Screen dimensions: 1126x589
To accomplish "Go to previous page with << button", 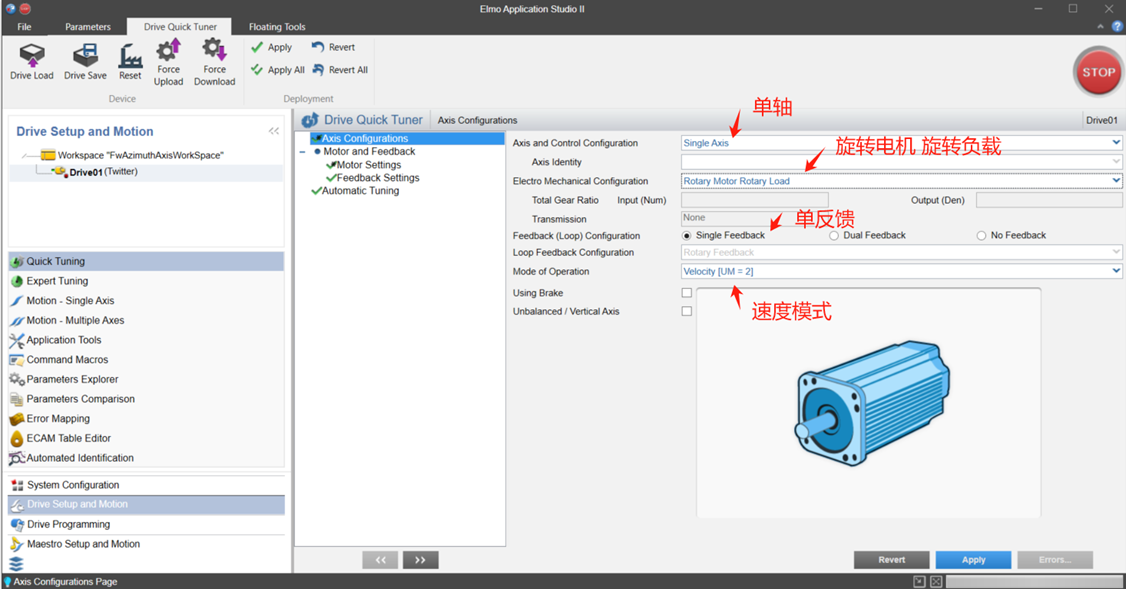I will click(380, 560).
